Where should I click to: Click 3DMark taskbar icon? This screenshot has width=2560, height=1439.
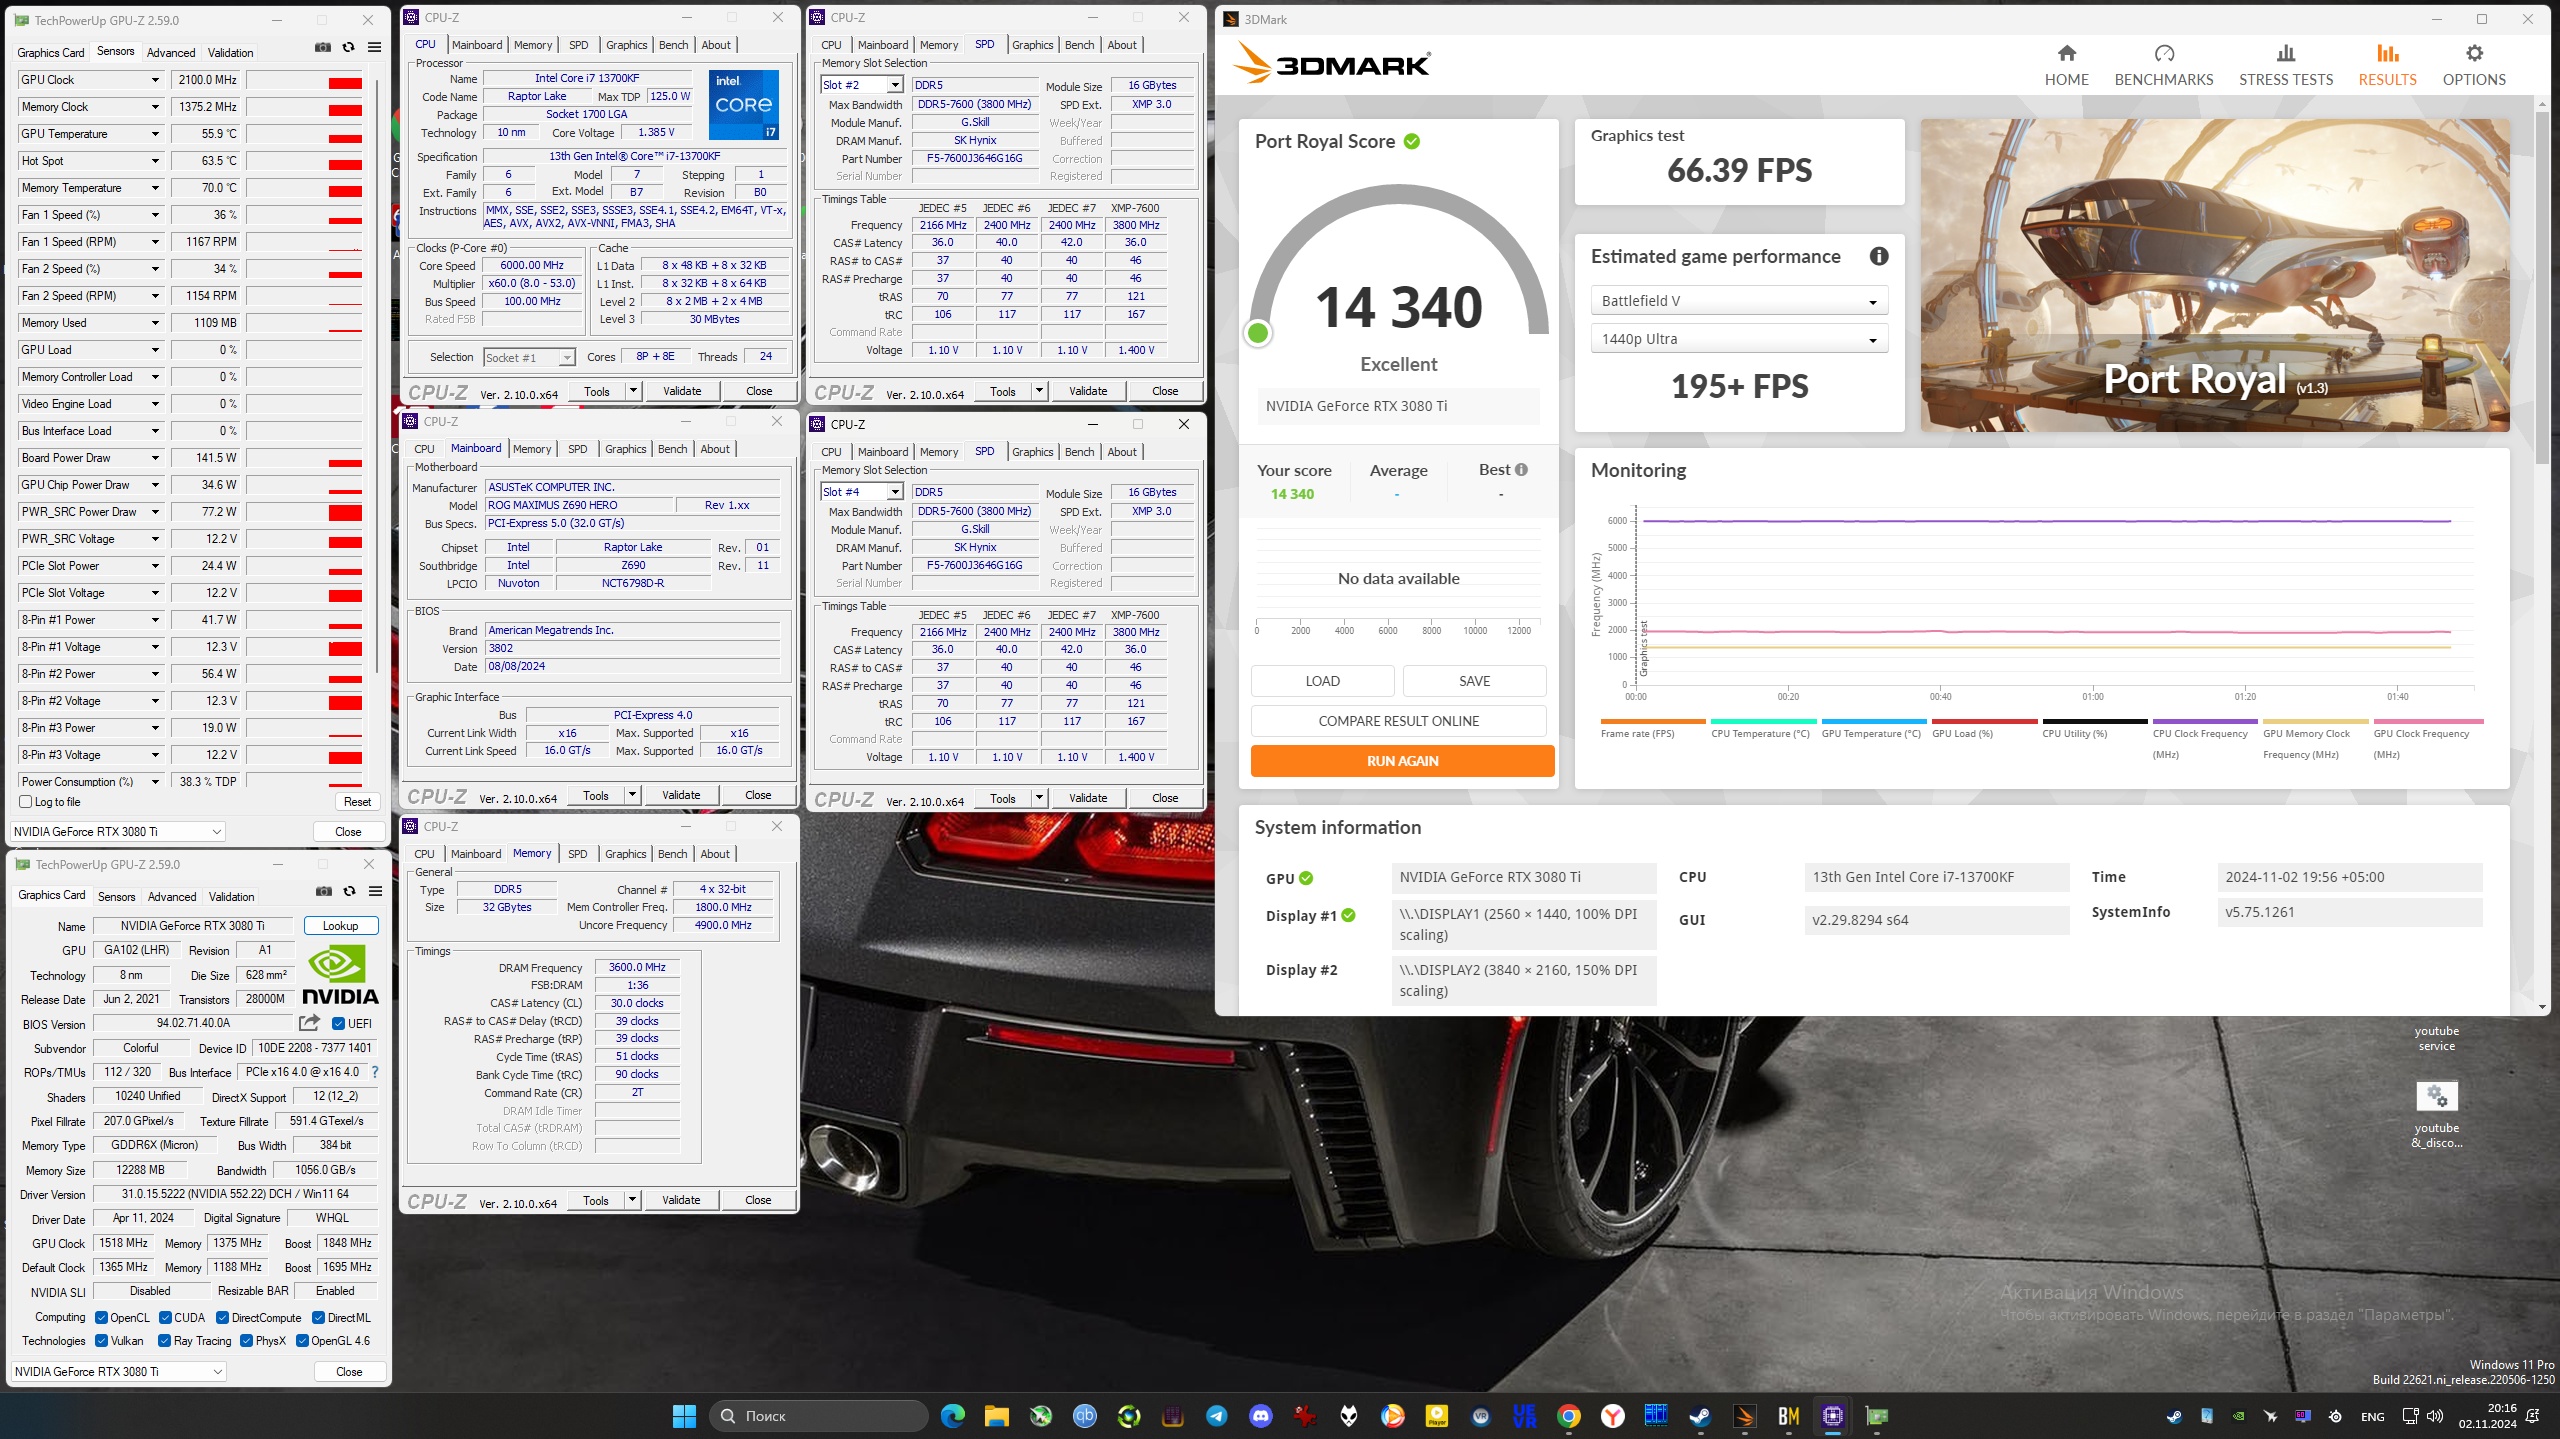tap(1744, 1416)
